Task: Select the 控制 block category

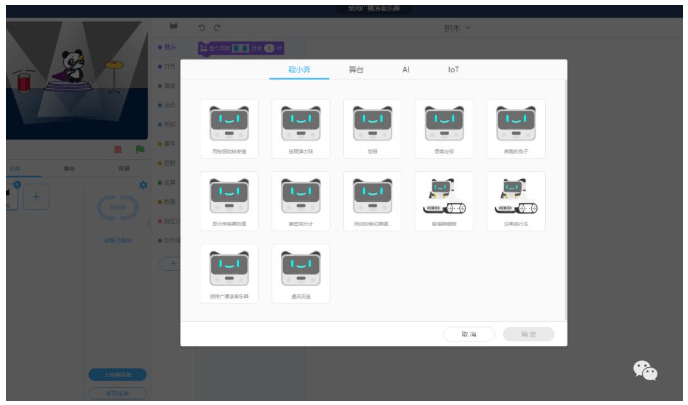Action: [167, 163]
